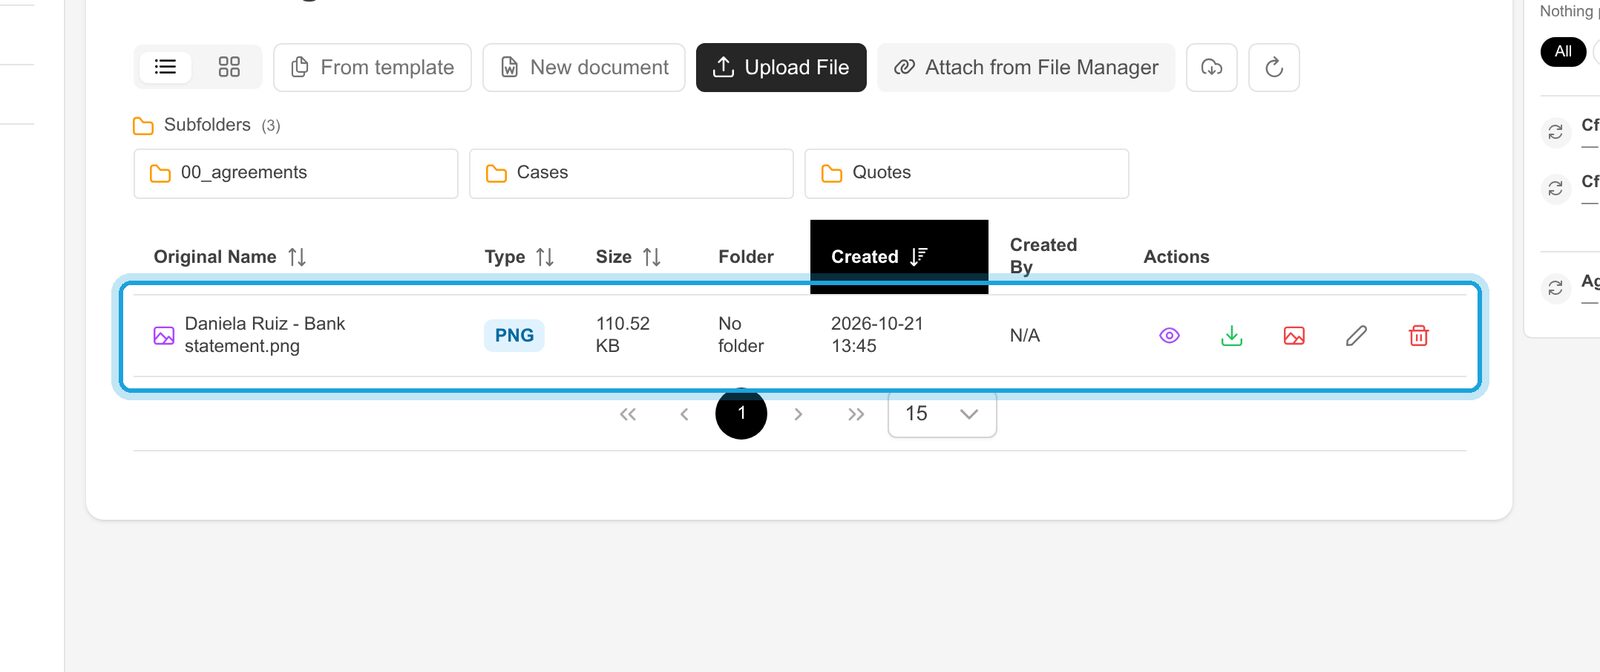Open the Cases subfolder

pyautogui.click(x=631, y=173)
